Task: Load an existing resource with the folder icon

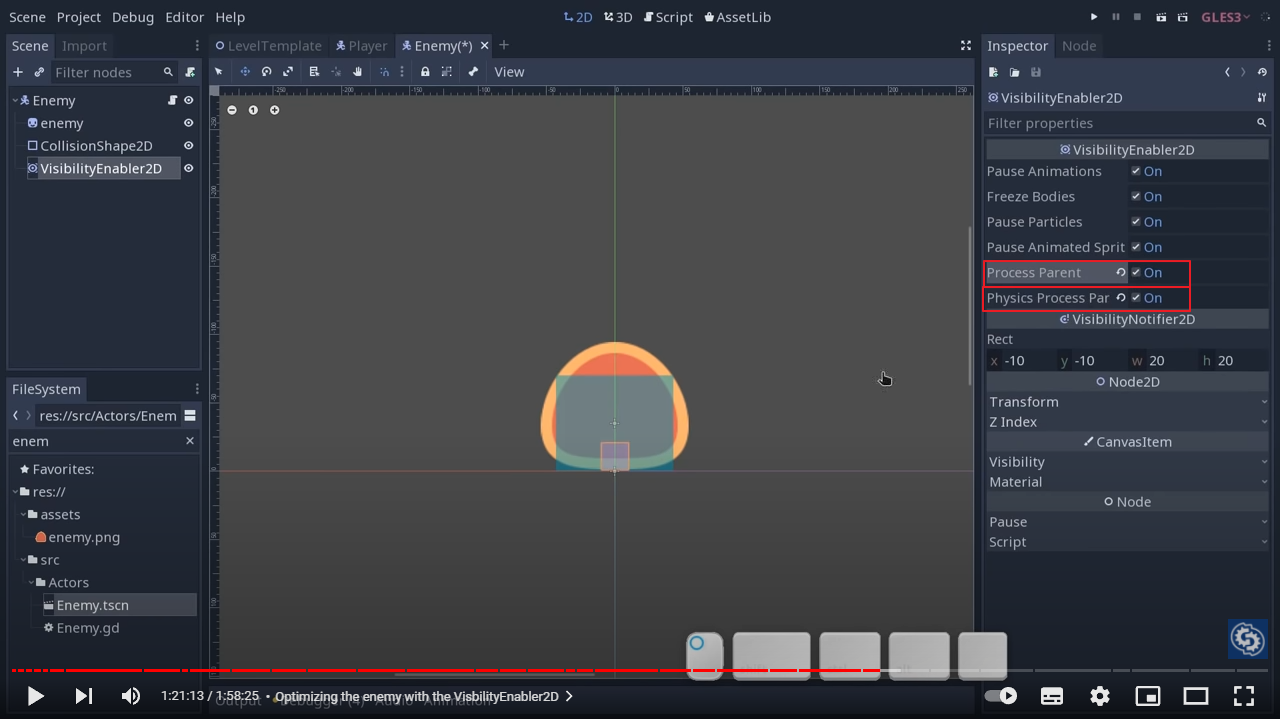Action: [x=1014, y=72]
